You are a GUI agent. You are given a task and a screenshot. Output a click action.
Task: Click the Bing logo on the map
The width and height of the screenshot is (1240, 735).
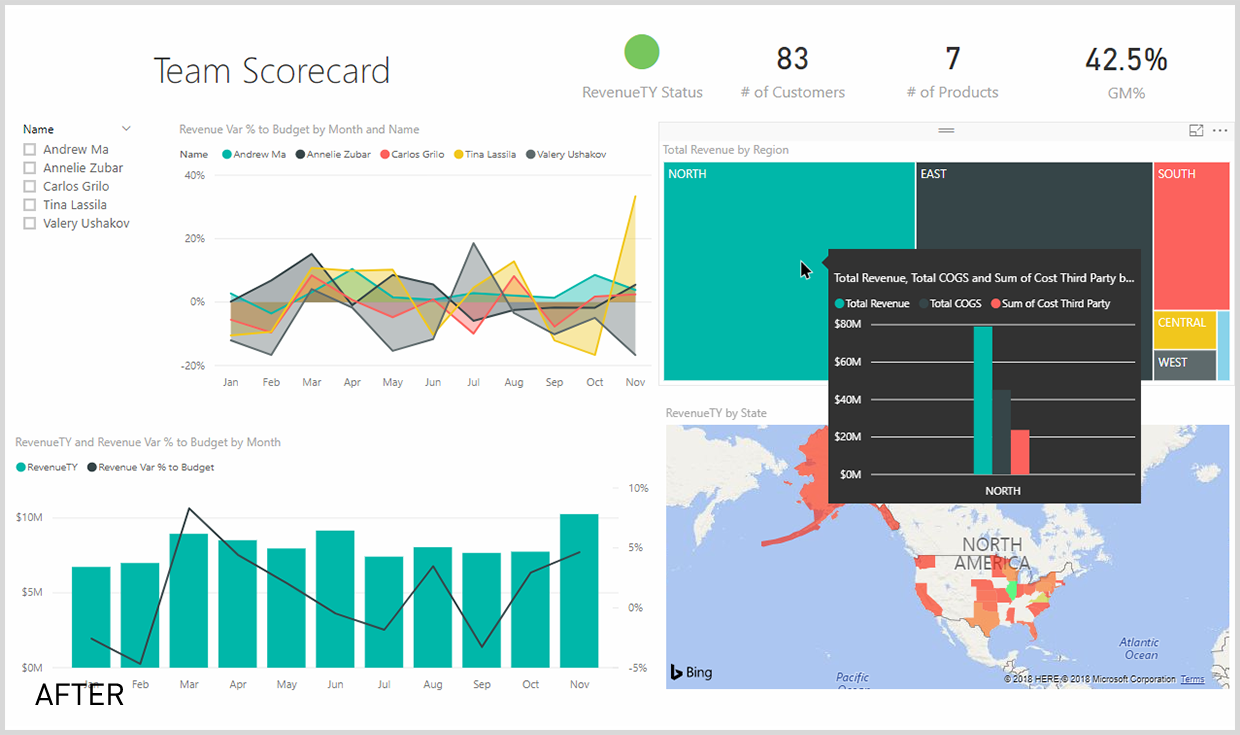[691, 672]
